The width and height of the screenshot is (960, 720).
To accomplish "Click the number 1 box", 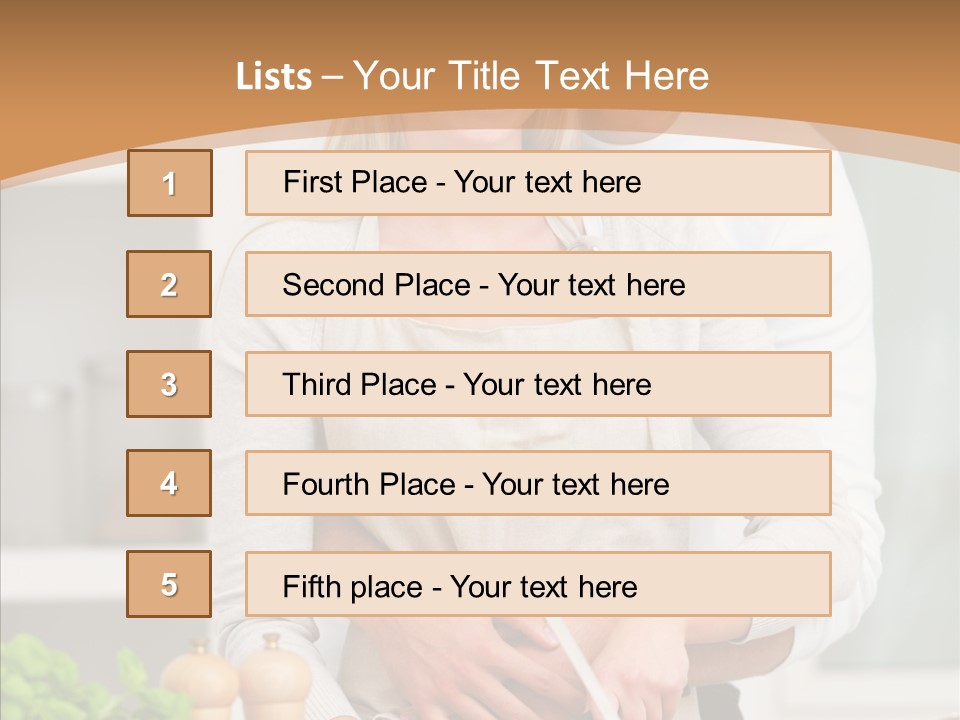I will click(x=170, y=183).
